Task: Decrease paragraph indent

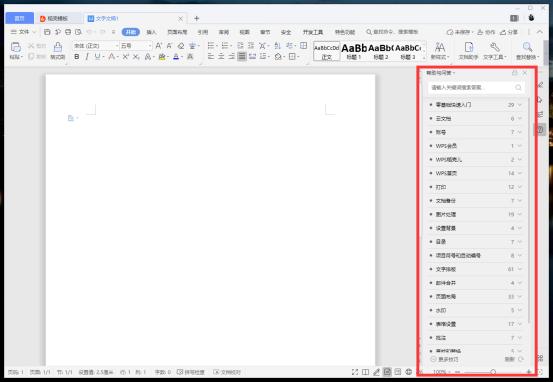Action: (240, 46)
